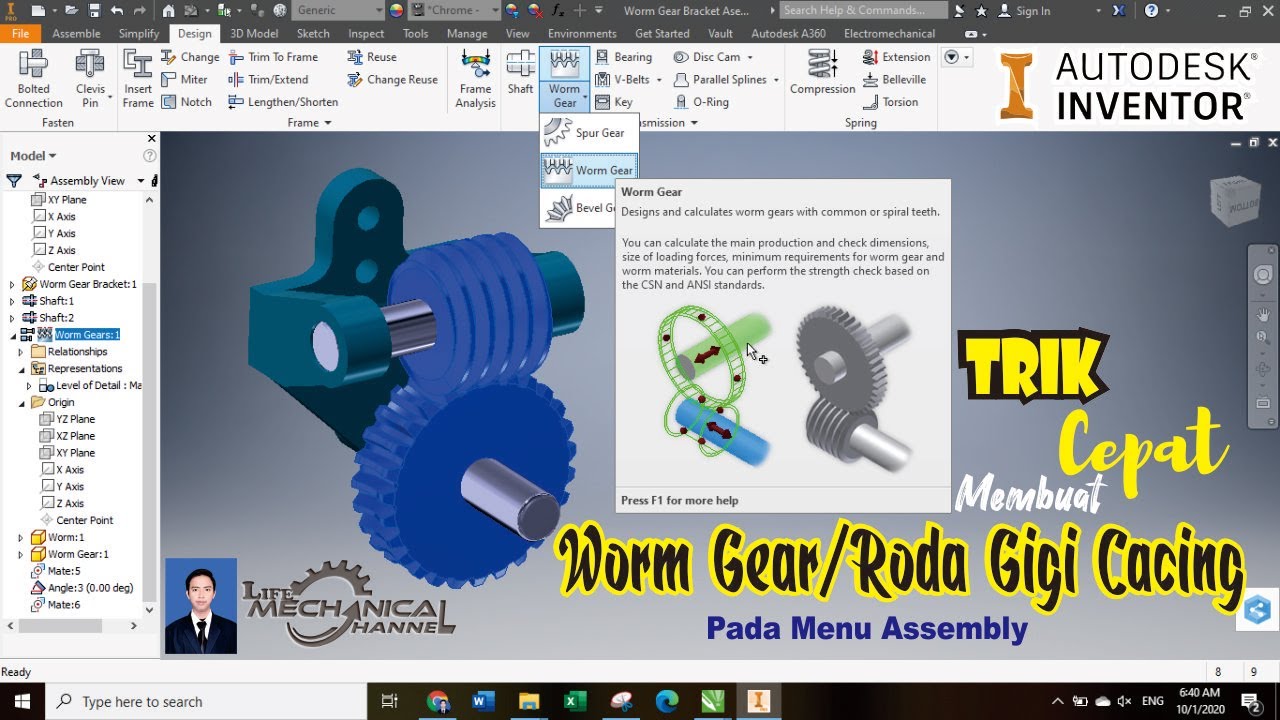Select the Angle:3 (0.00 deg) constraint
This screenshot has height=720, width=1280.
[x=82, y=588]
